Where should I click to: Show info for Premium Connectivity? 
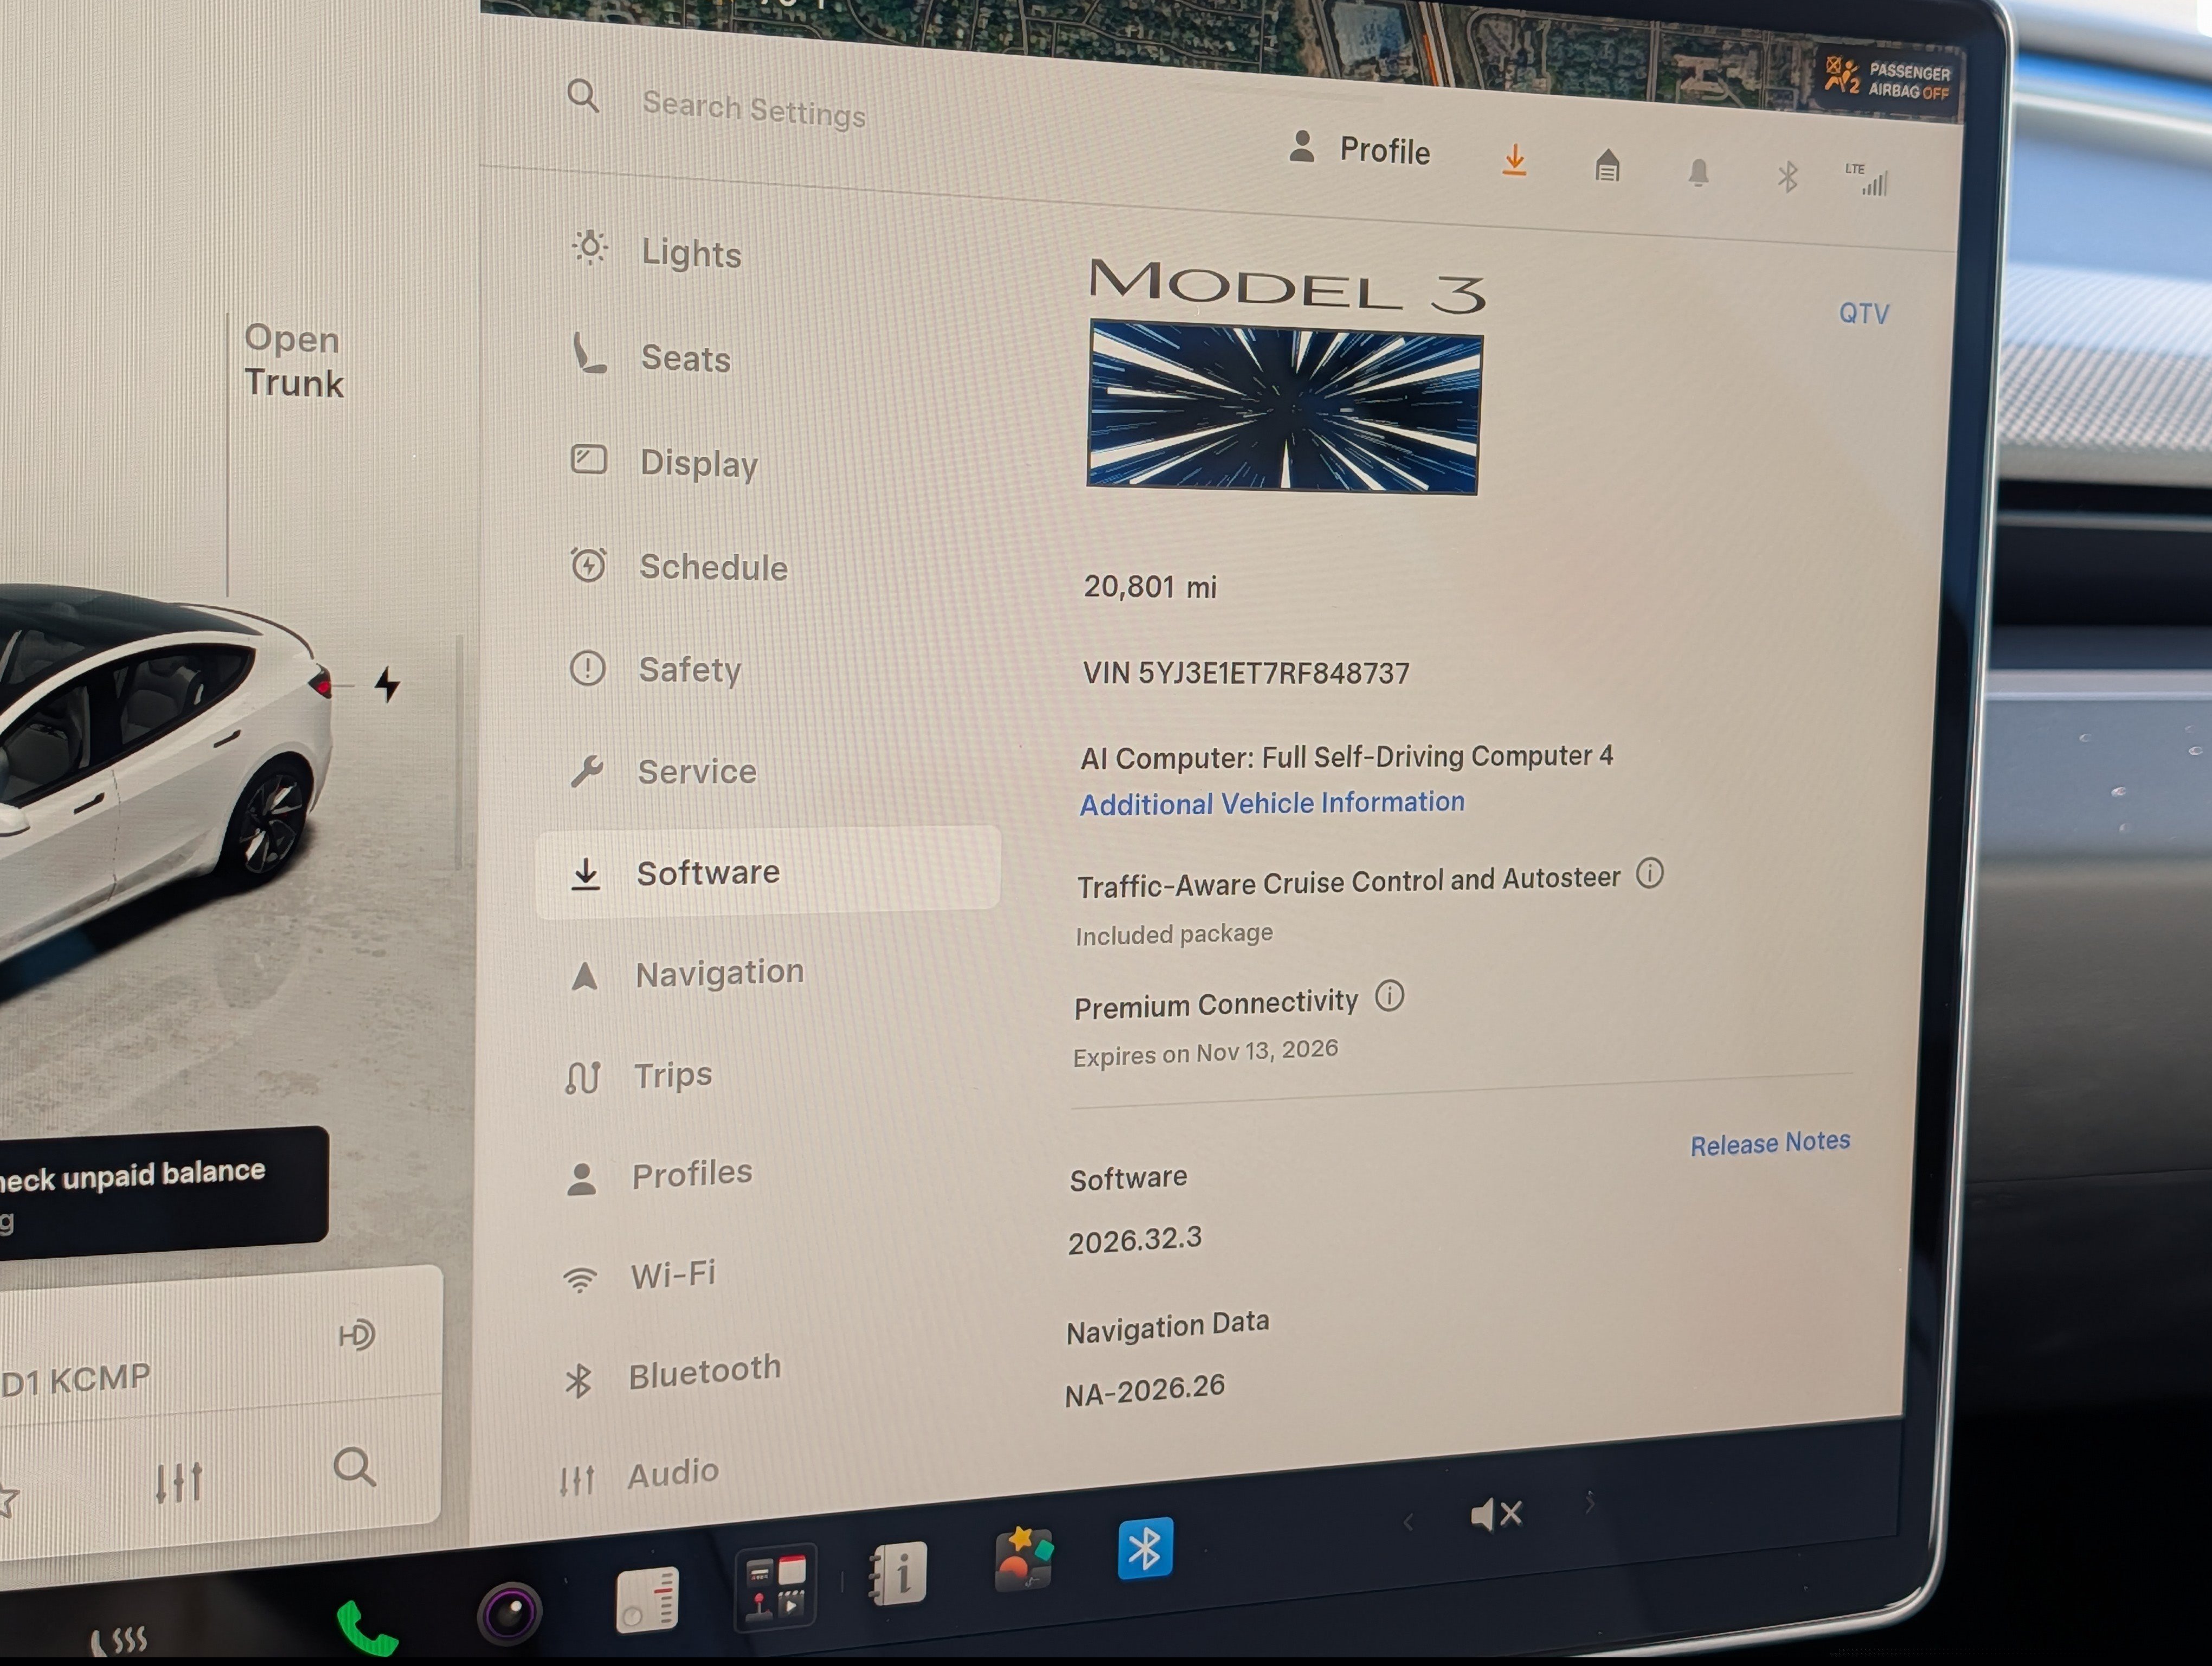coord(1389,995)
